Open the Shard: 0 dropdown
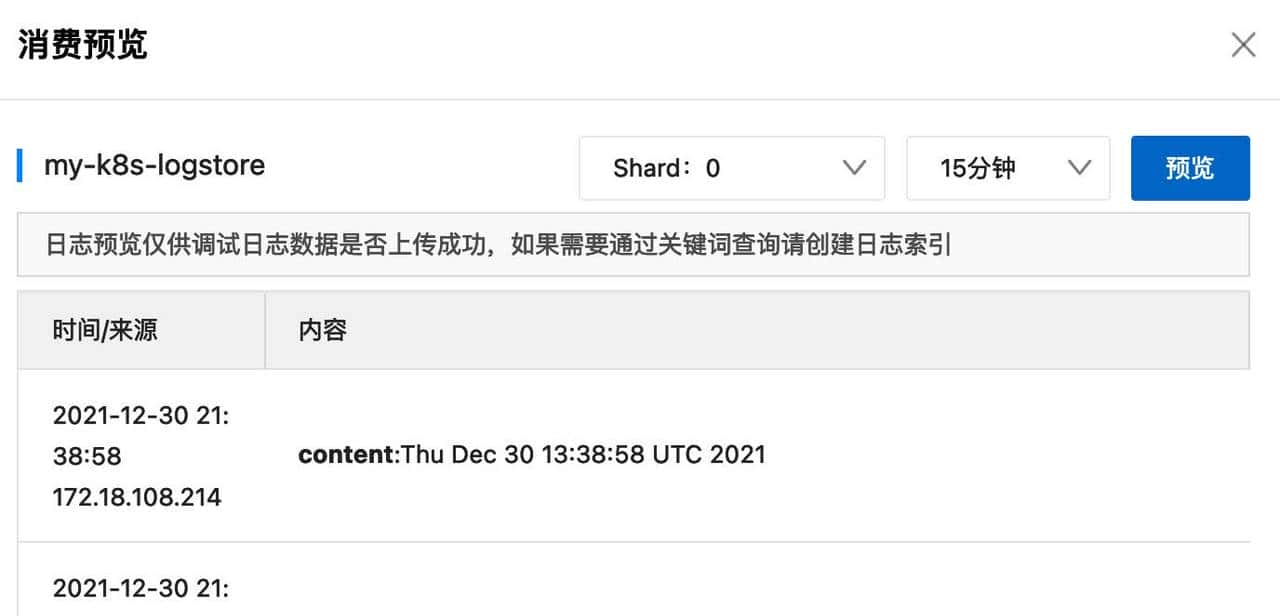Image resolution: width=1280 pixels, height=616 pixels. 731,168
